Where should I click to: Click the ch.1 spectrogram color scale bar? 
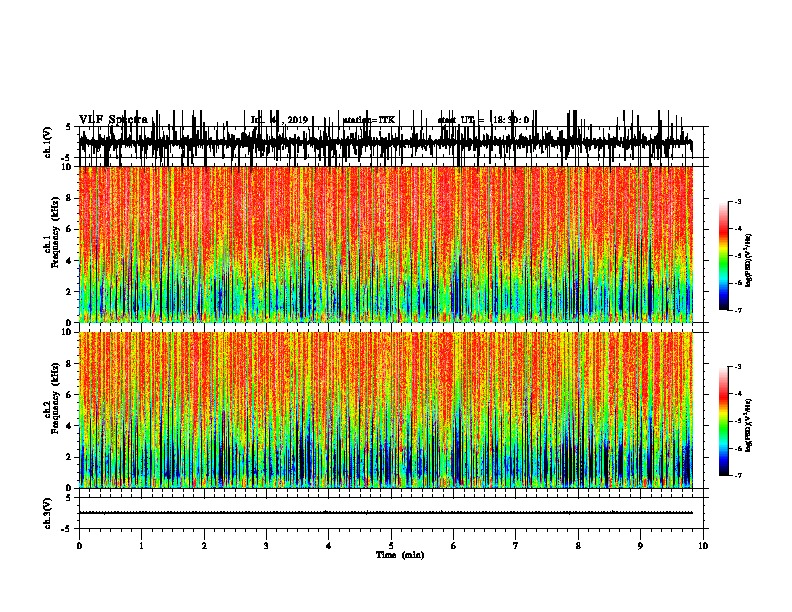(x=723, y=256)
